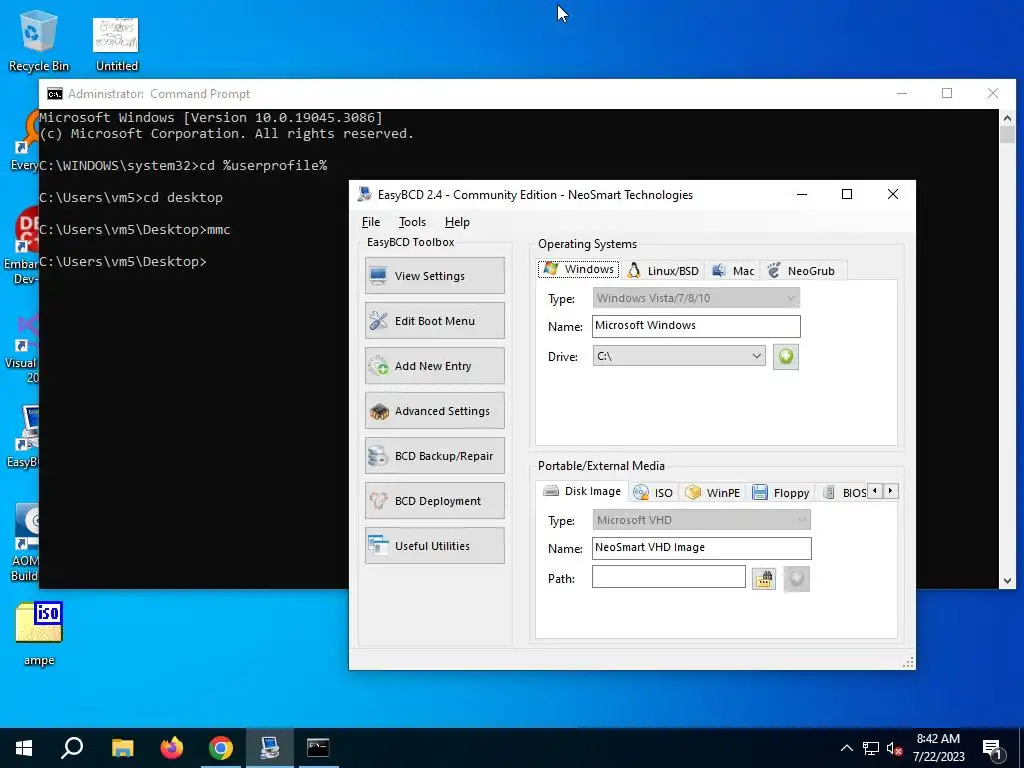Select the Disk Image media tab
This screenshot has height=768, width=1024.
(583, 491)
